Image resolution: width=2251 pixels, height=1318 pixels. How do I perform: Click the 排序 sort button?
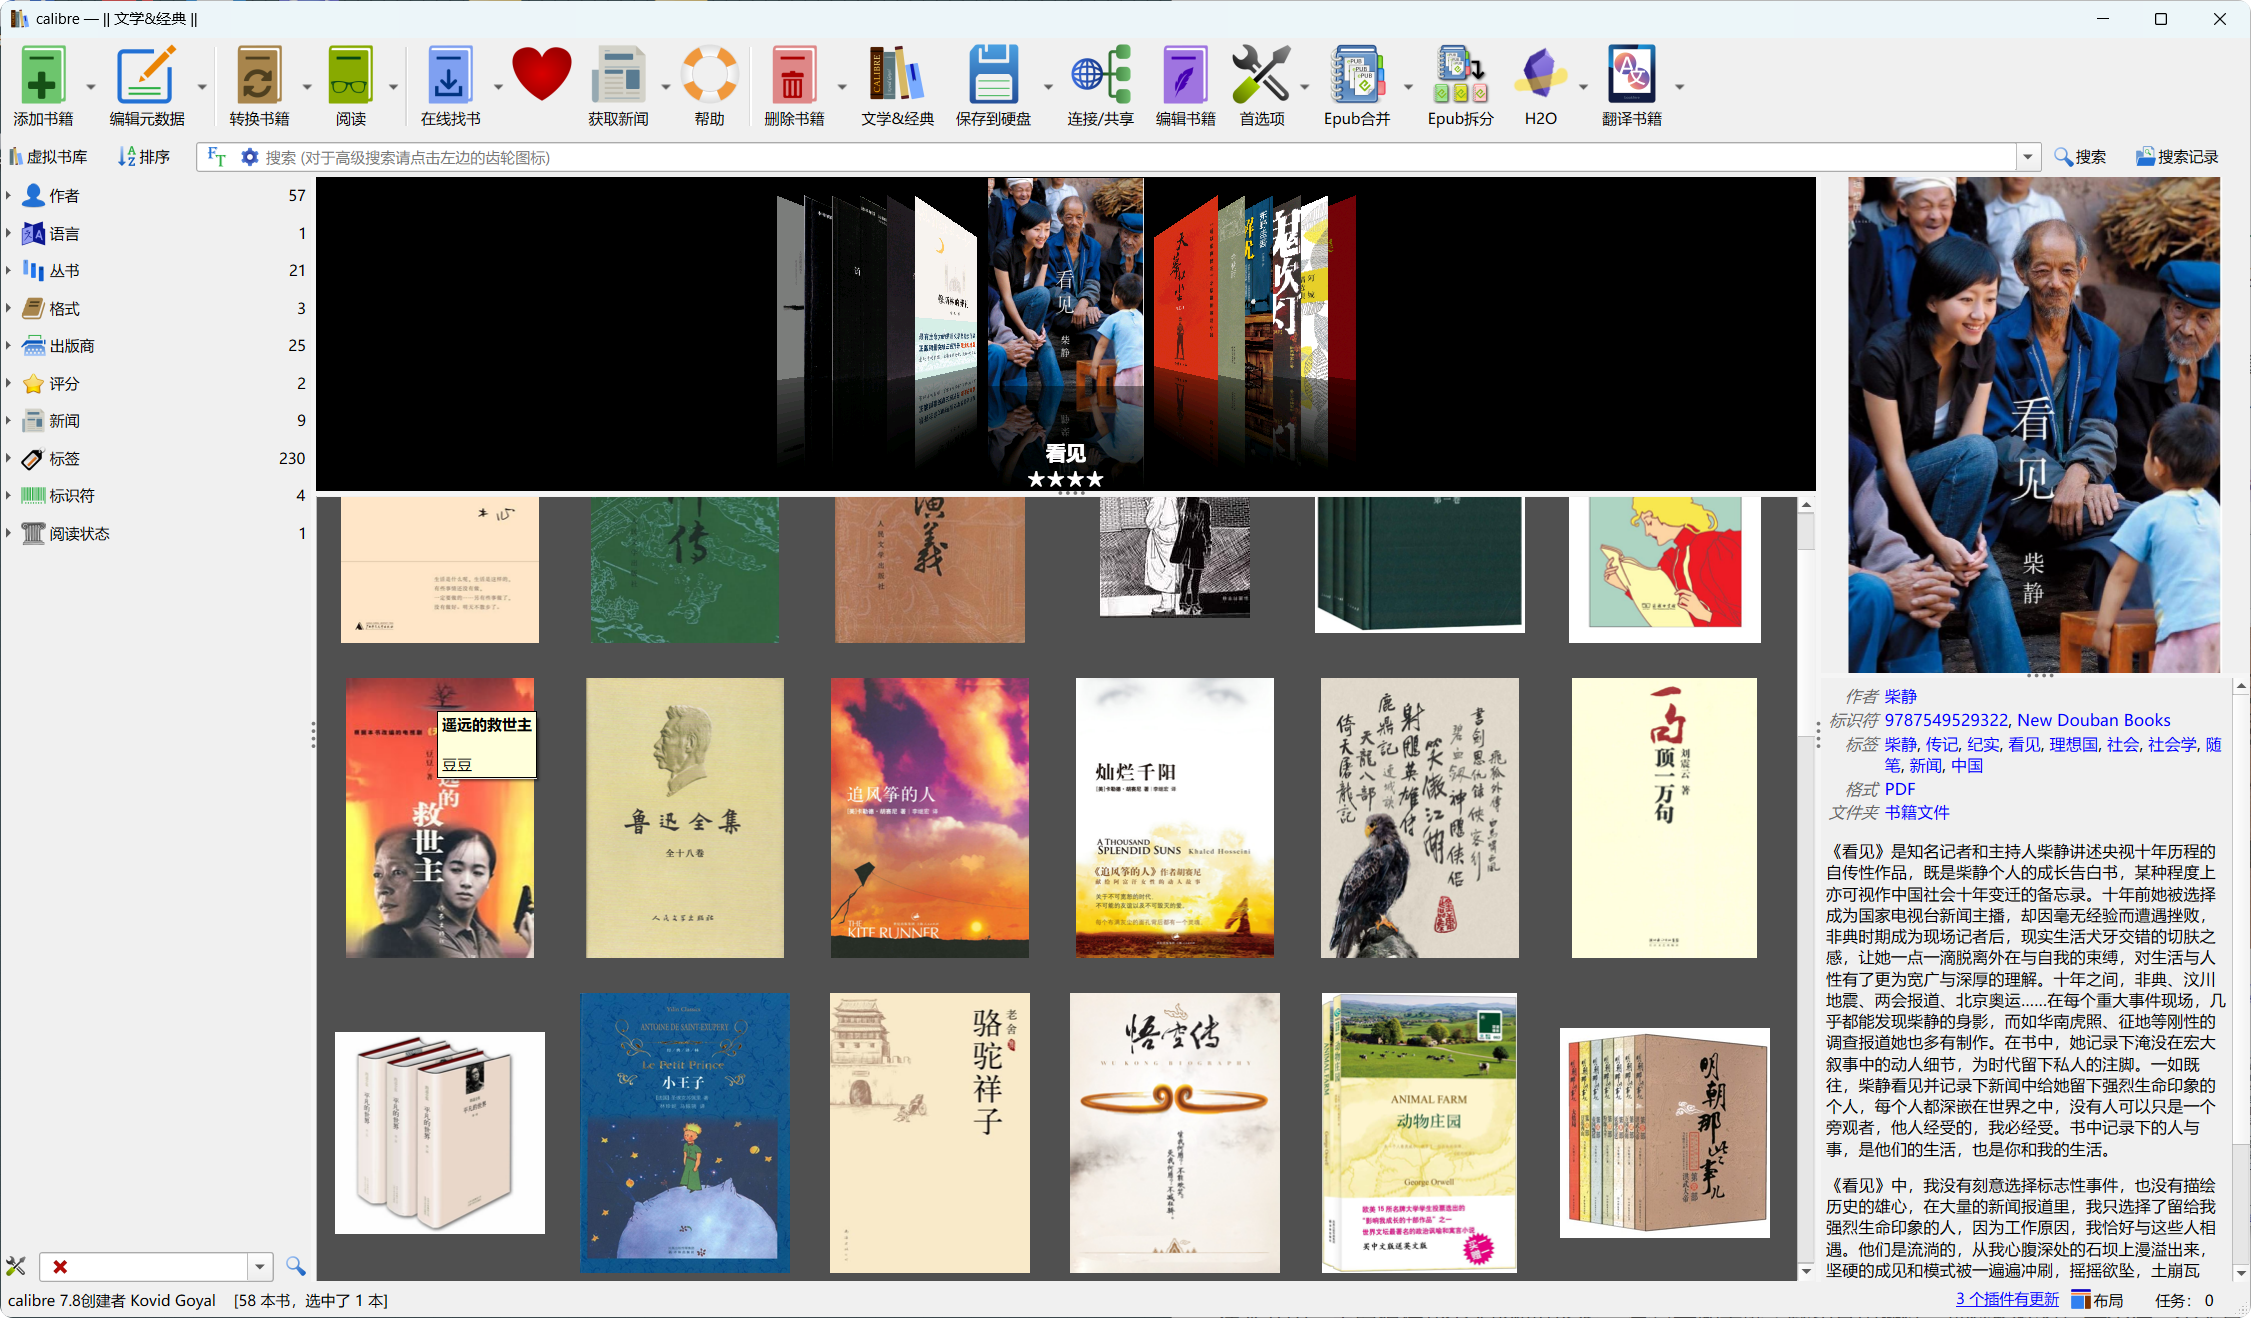click(144, 157)
